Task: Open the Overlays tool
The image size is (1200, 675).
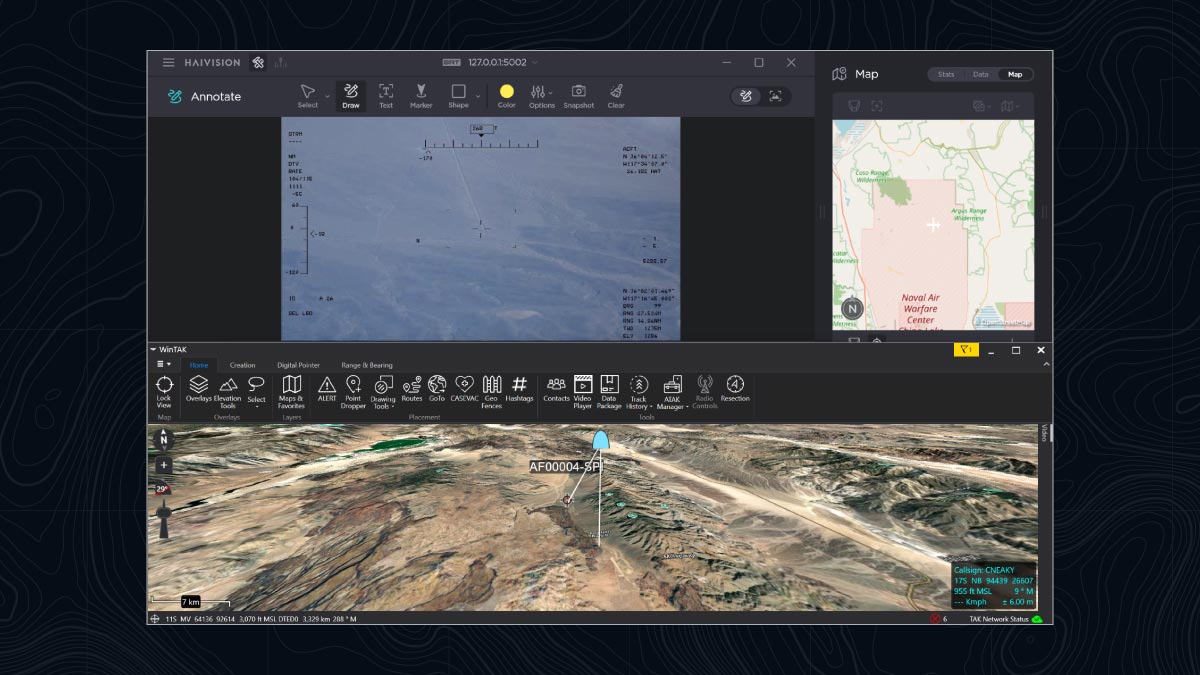Action: 198,390
